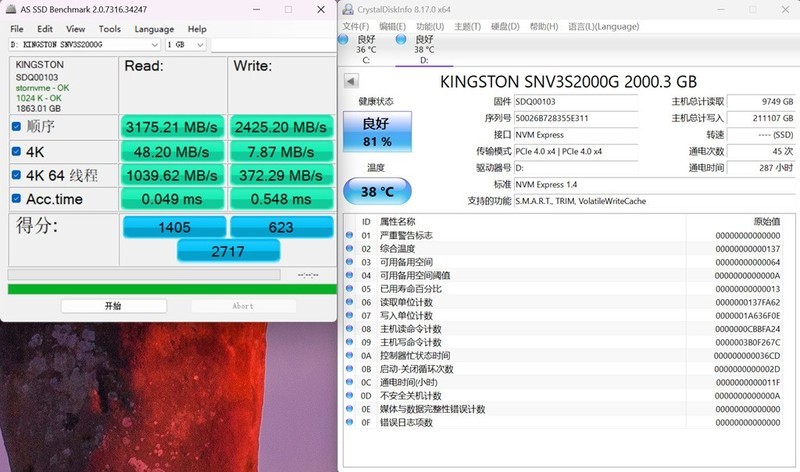Viewport: 800px width, 472px height.
Task: Click the status dot of attribute 0C 通电时间
Action: (349, 382)
